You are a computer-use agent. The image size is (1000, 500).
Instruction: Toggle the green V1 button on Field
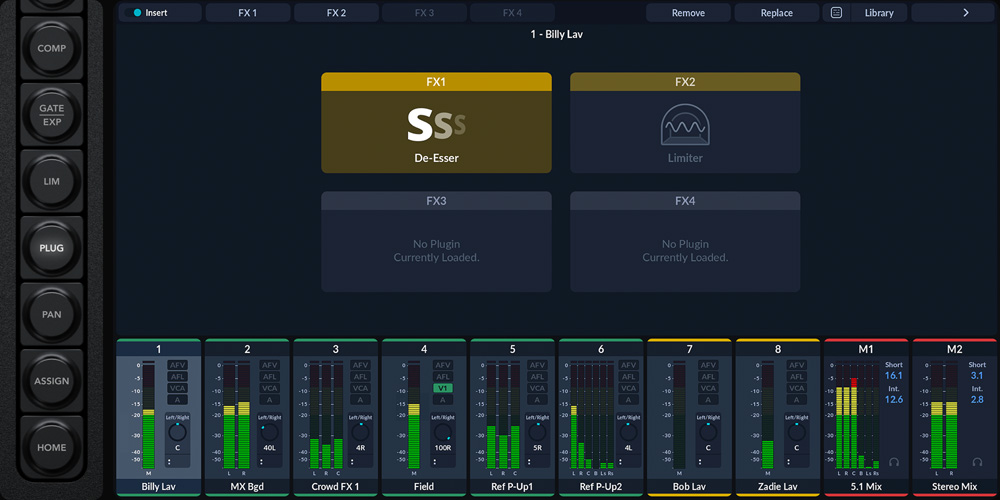[x=443, y=388]
